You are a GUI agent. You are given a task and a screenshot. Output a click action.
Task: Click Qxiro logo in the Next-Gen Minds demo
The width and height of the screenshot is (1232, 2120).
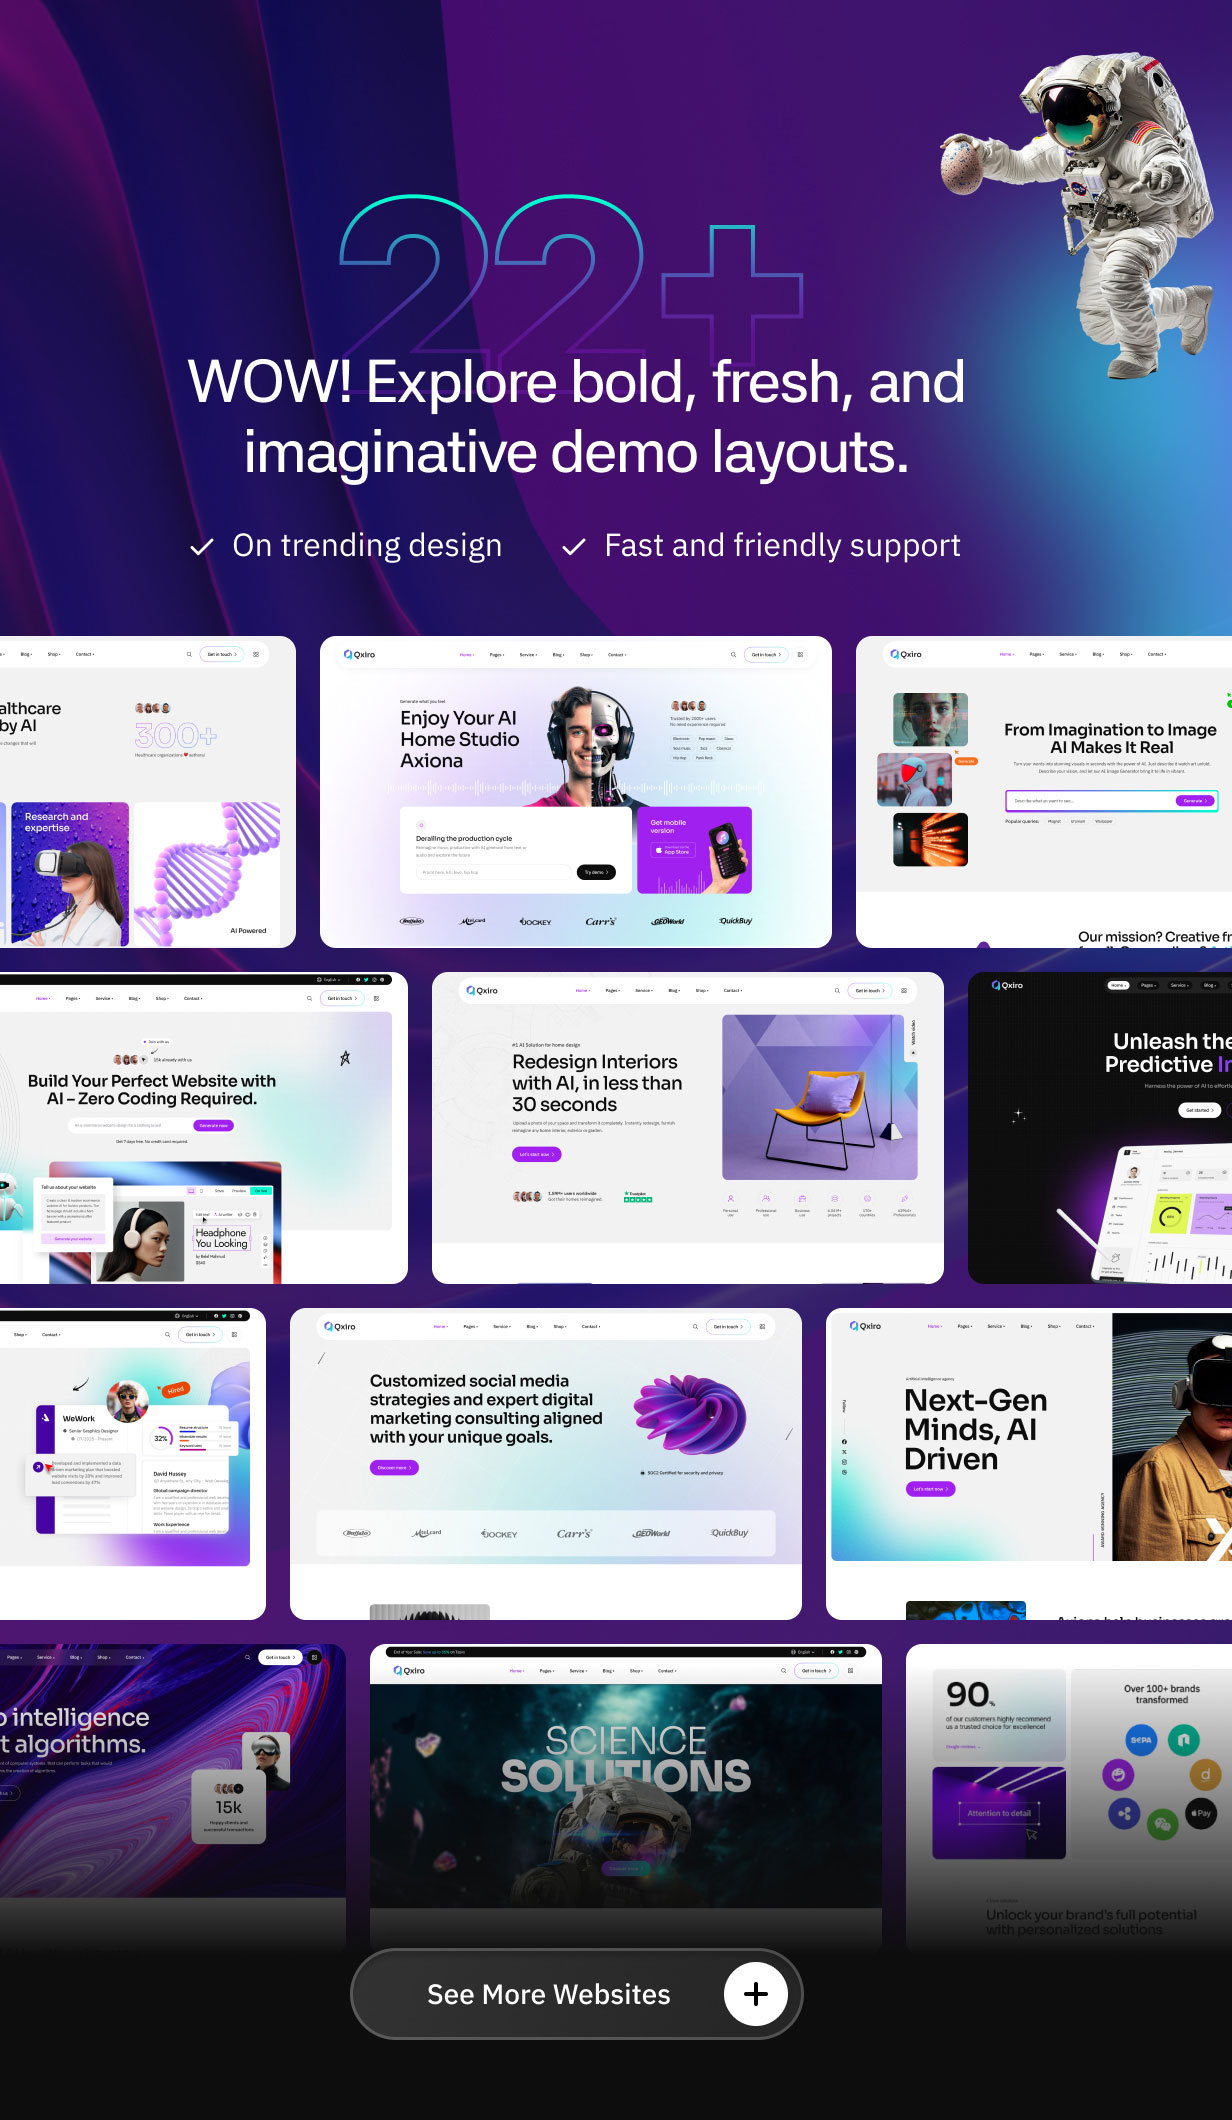865,1326
